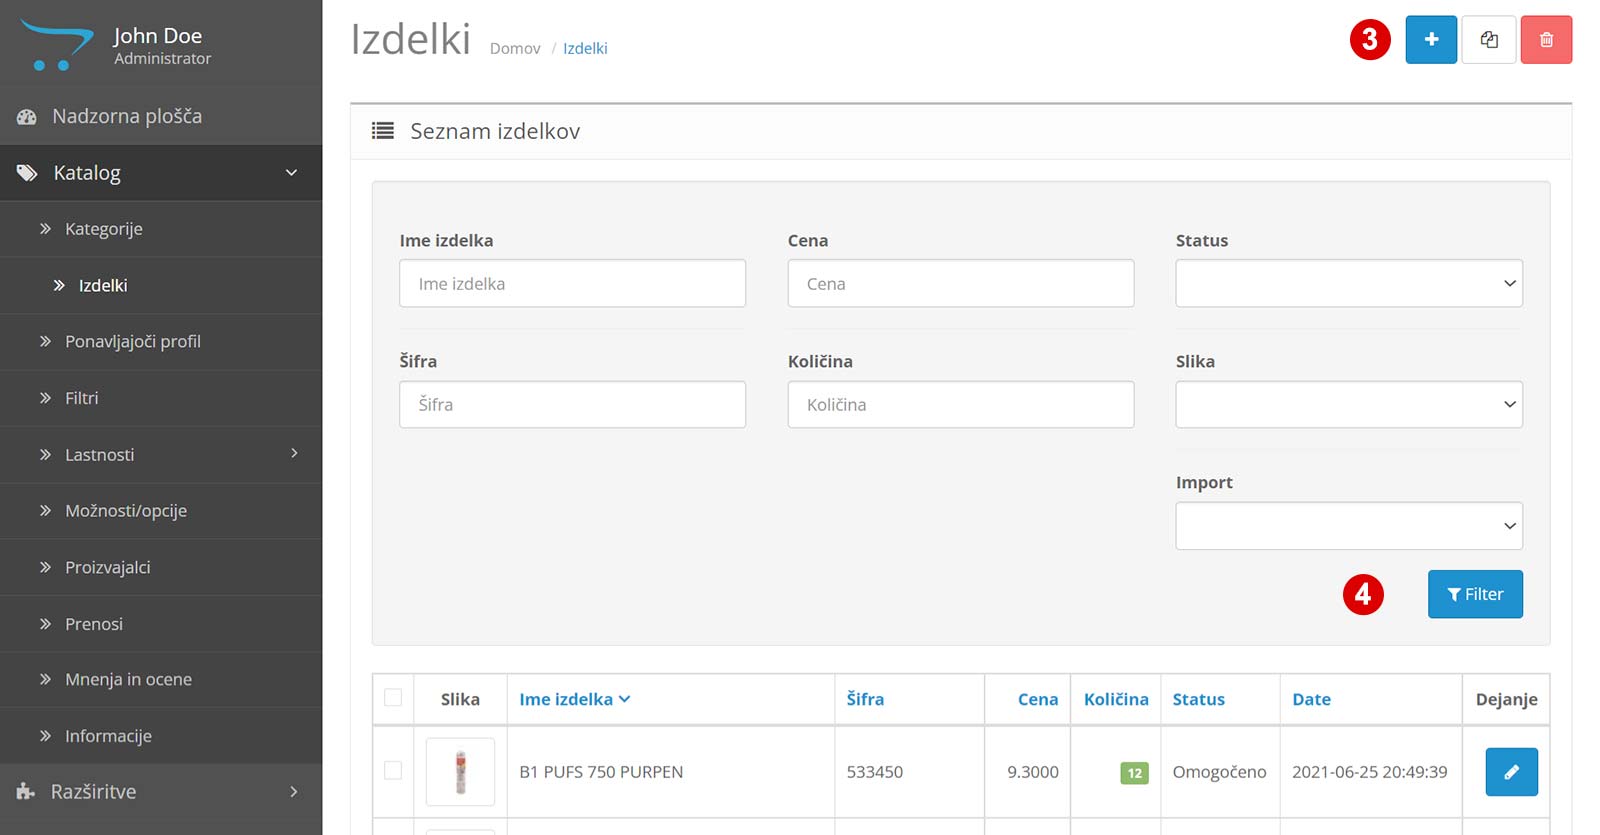Image resolution: width=1600 pixels, height=835 pixels.
Task: Click the pencil edit button for B1 PUFS
Action: click(x=1511, y=772)
